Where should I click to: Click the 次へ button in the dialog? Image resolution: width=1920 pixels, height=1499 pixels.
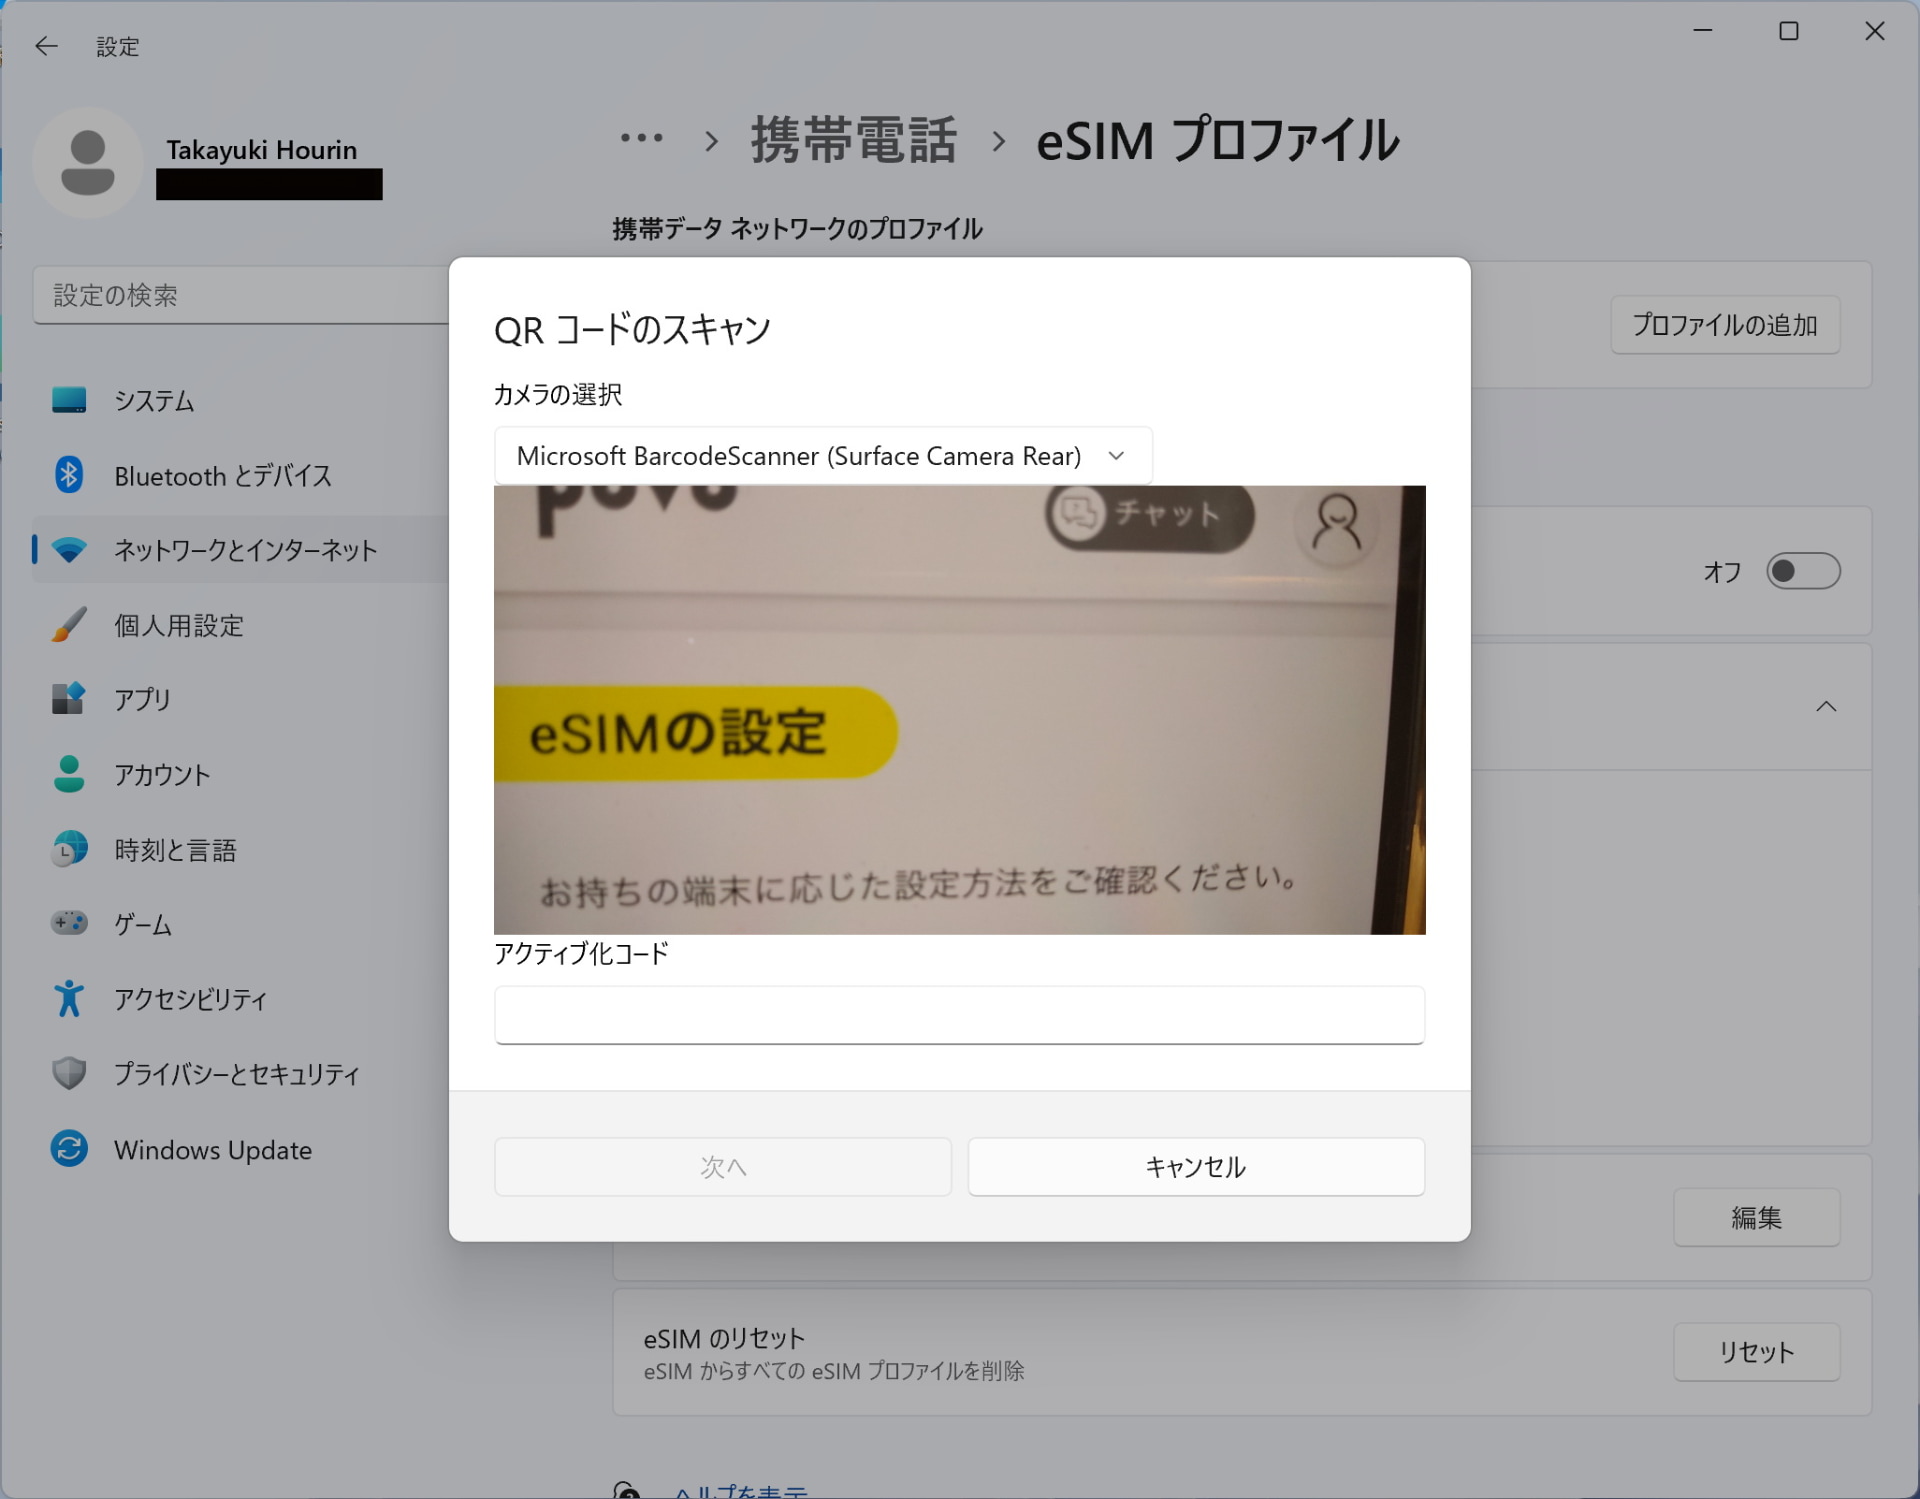(722, 1166)
